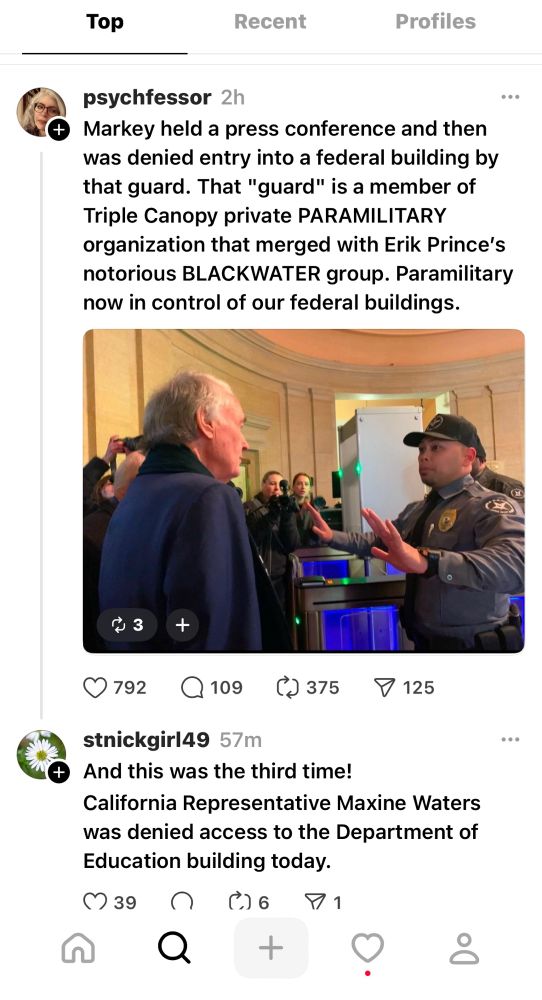Open more options for stnickgirl49's reply
The width and height of the screenshot is (542, 1000).
[510, 740]
